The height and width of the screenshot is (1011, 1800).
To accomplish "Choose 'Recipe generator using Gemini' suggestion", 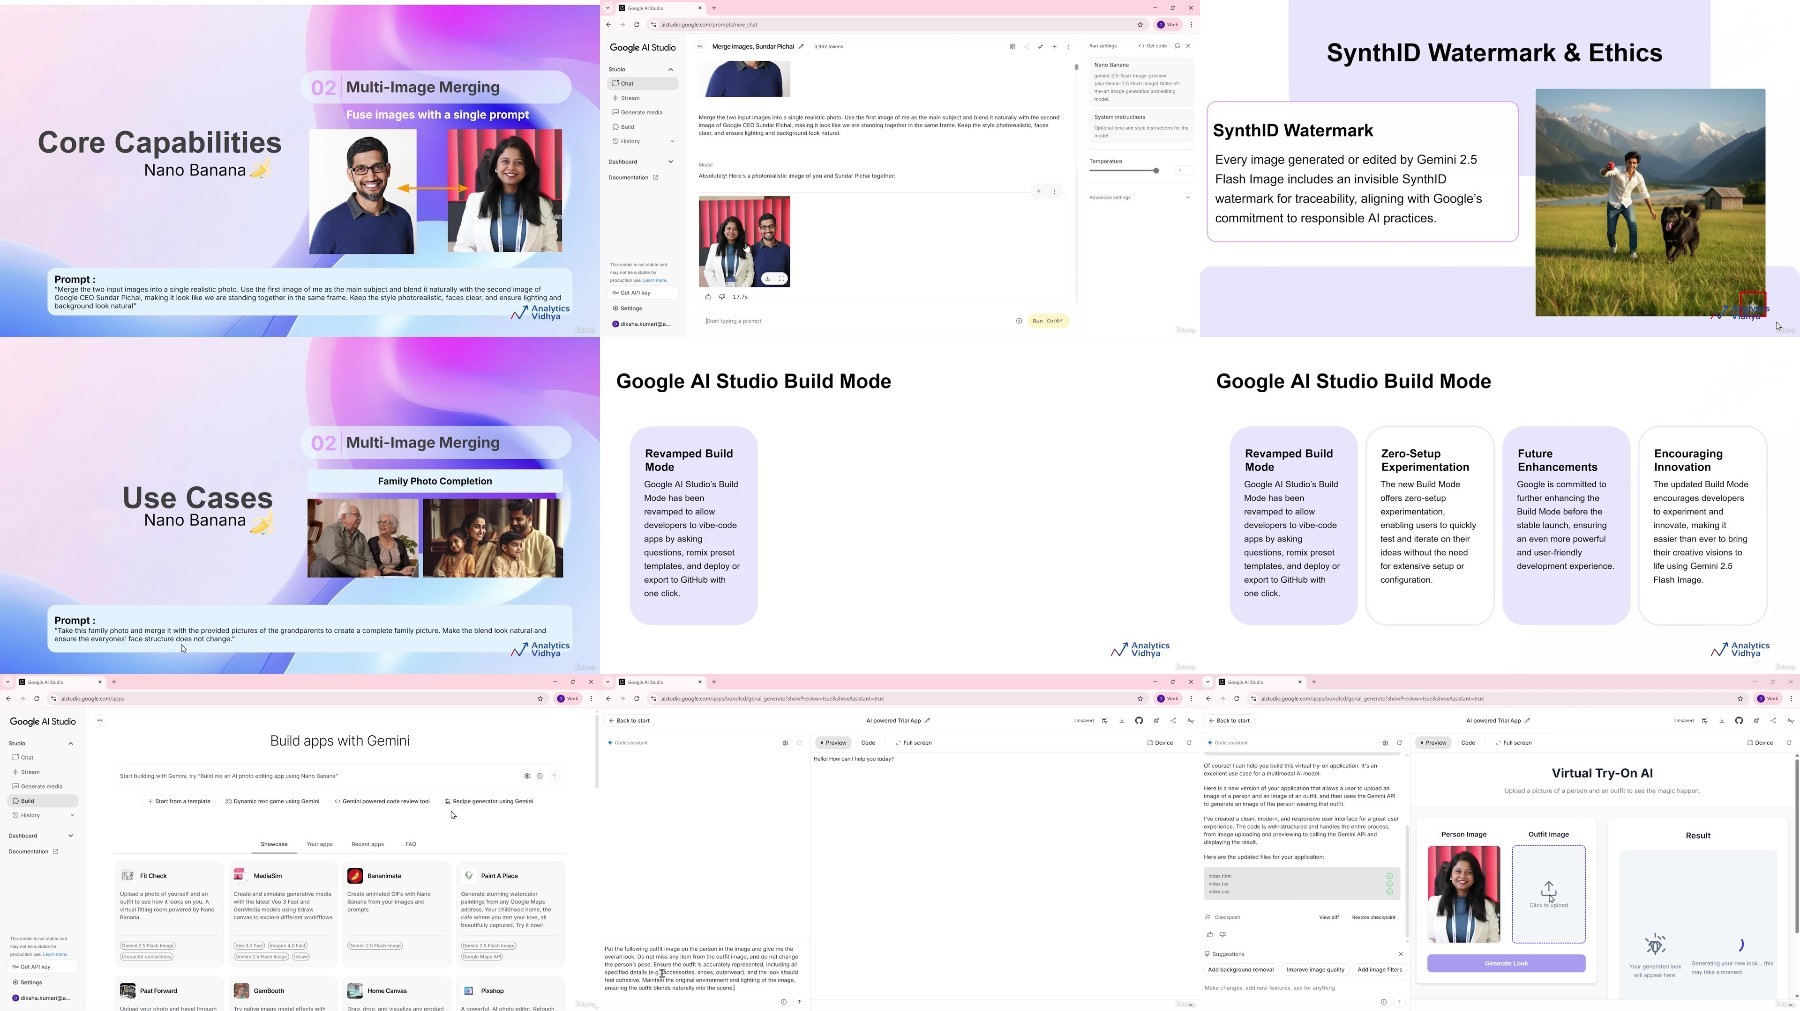I will point(489,801).
